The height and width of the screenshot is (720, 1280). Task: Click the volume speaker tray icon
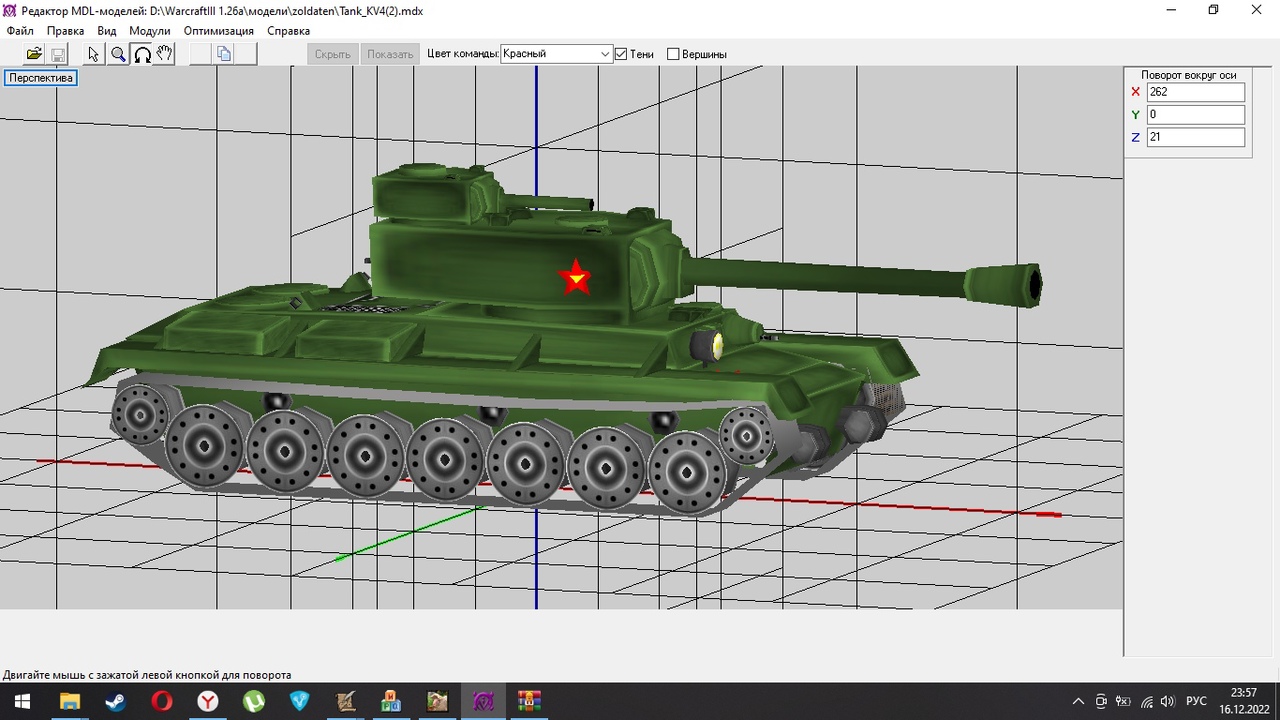1167,701
